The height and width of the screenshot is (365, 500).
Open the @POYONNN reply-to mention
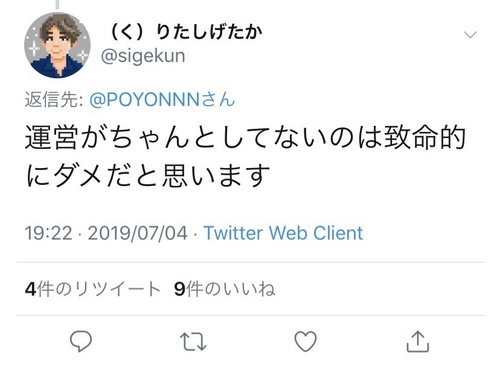pyautogui.click(x=162, y=99)
